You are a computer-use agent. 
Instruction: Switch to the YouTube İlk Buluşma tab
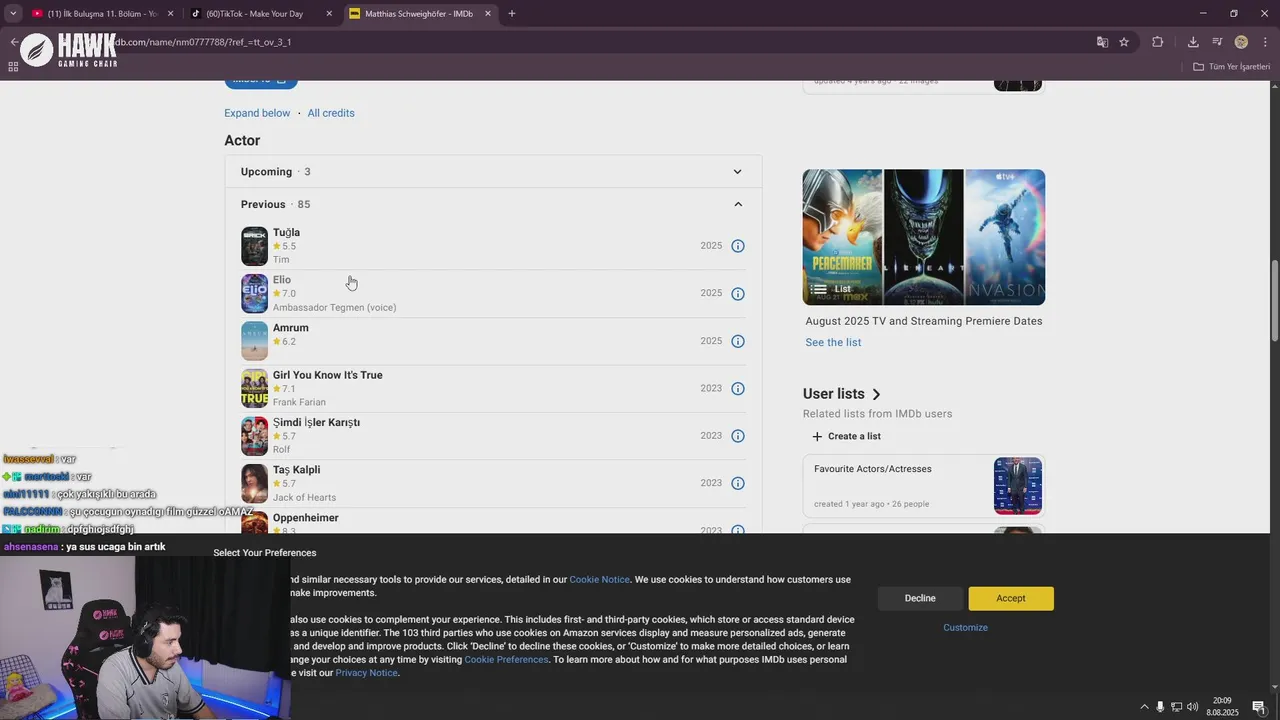pos(102,14)
